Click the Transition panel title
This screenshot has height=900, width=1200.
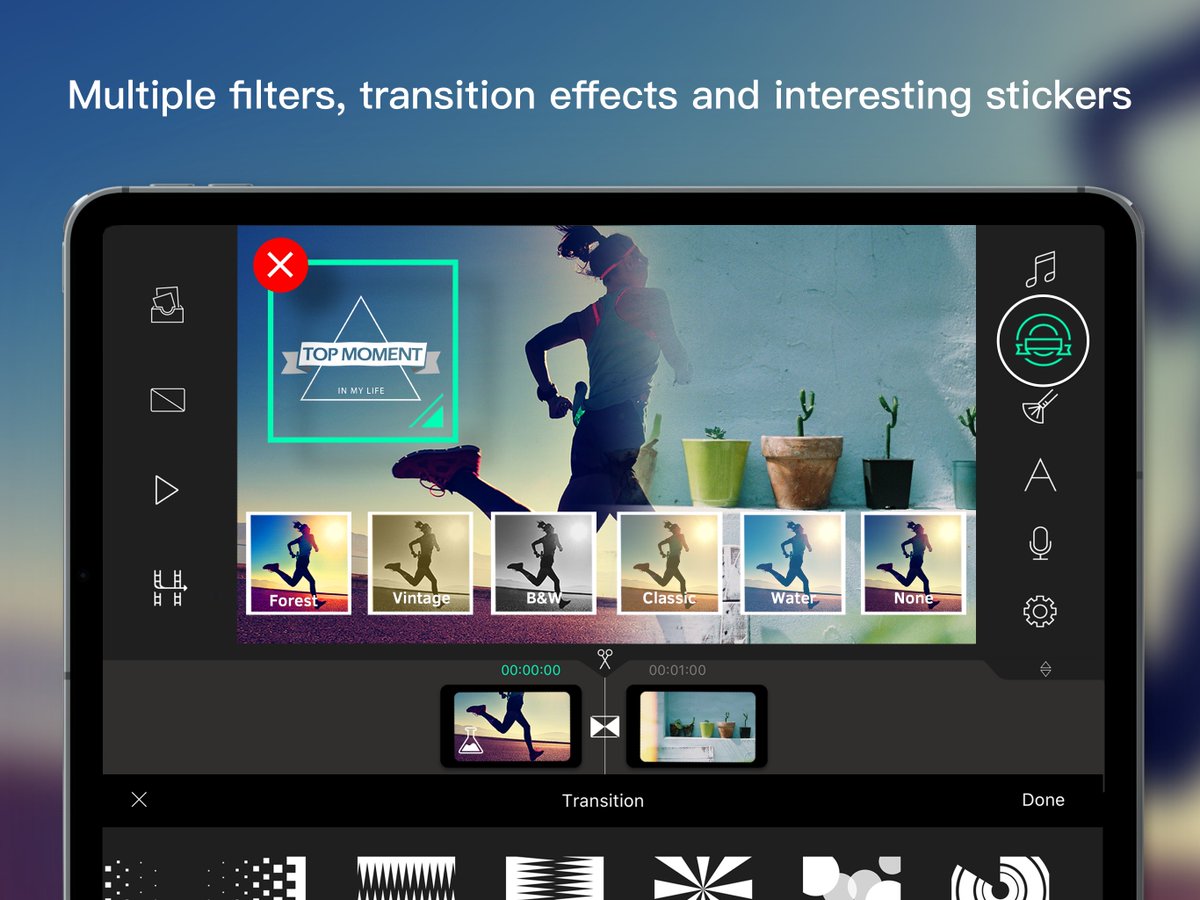point(603,800)
